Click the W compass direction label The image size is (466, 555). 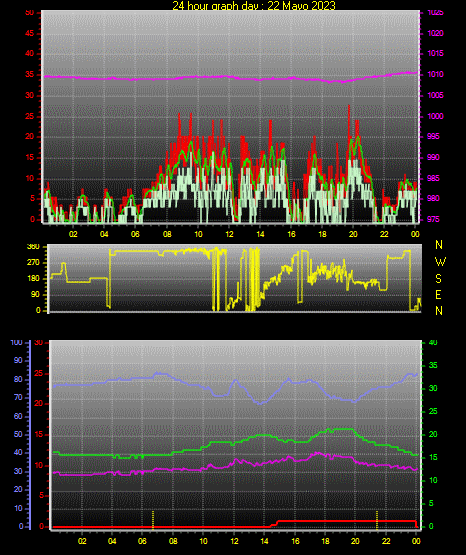[x=440, y=262]
